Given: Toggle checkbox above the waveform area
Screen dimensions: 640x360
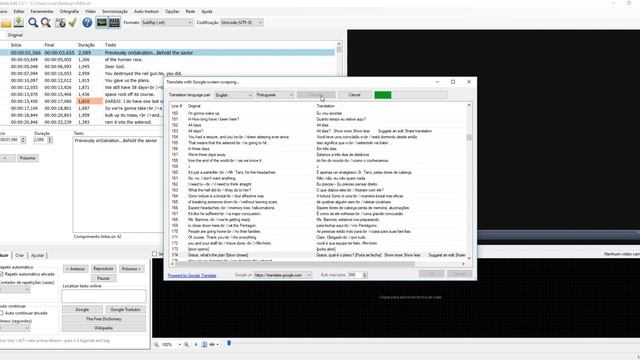Looking at the screenshot, I should 154,254.
